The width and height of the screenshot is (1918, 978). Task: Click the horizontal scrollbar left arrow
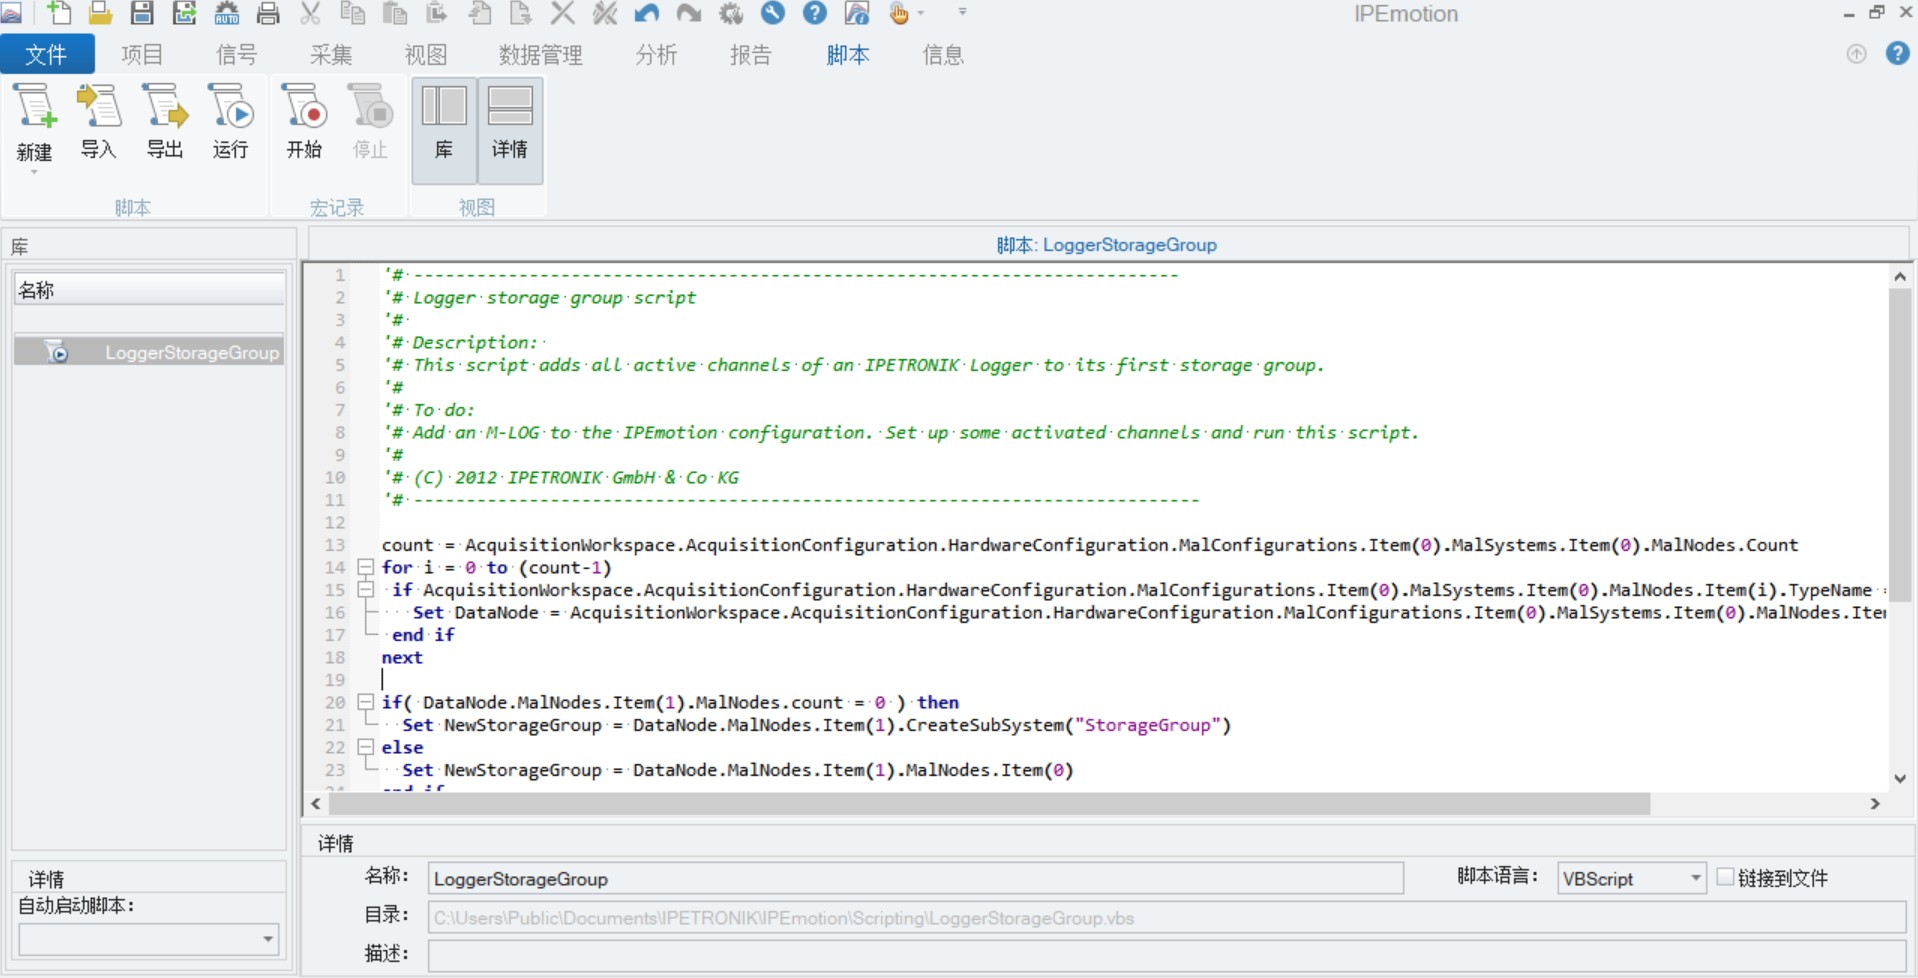click(x=316, y=803)
